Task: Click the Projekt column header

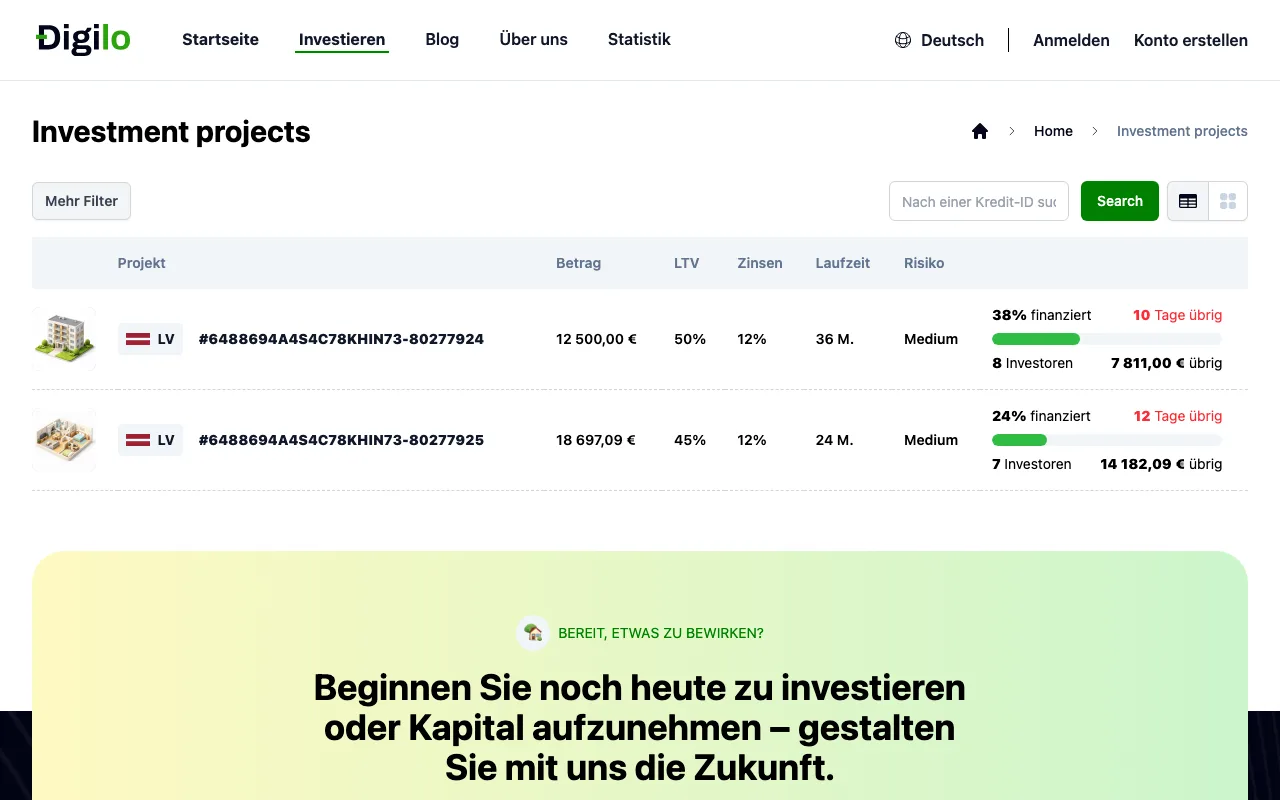Action: (x=142, y=263)
